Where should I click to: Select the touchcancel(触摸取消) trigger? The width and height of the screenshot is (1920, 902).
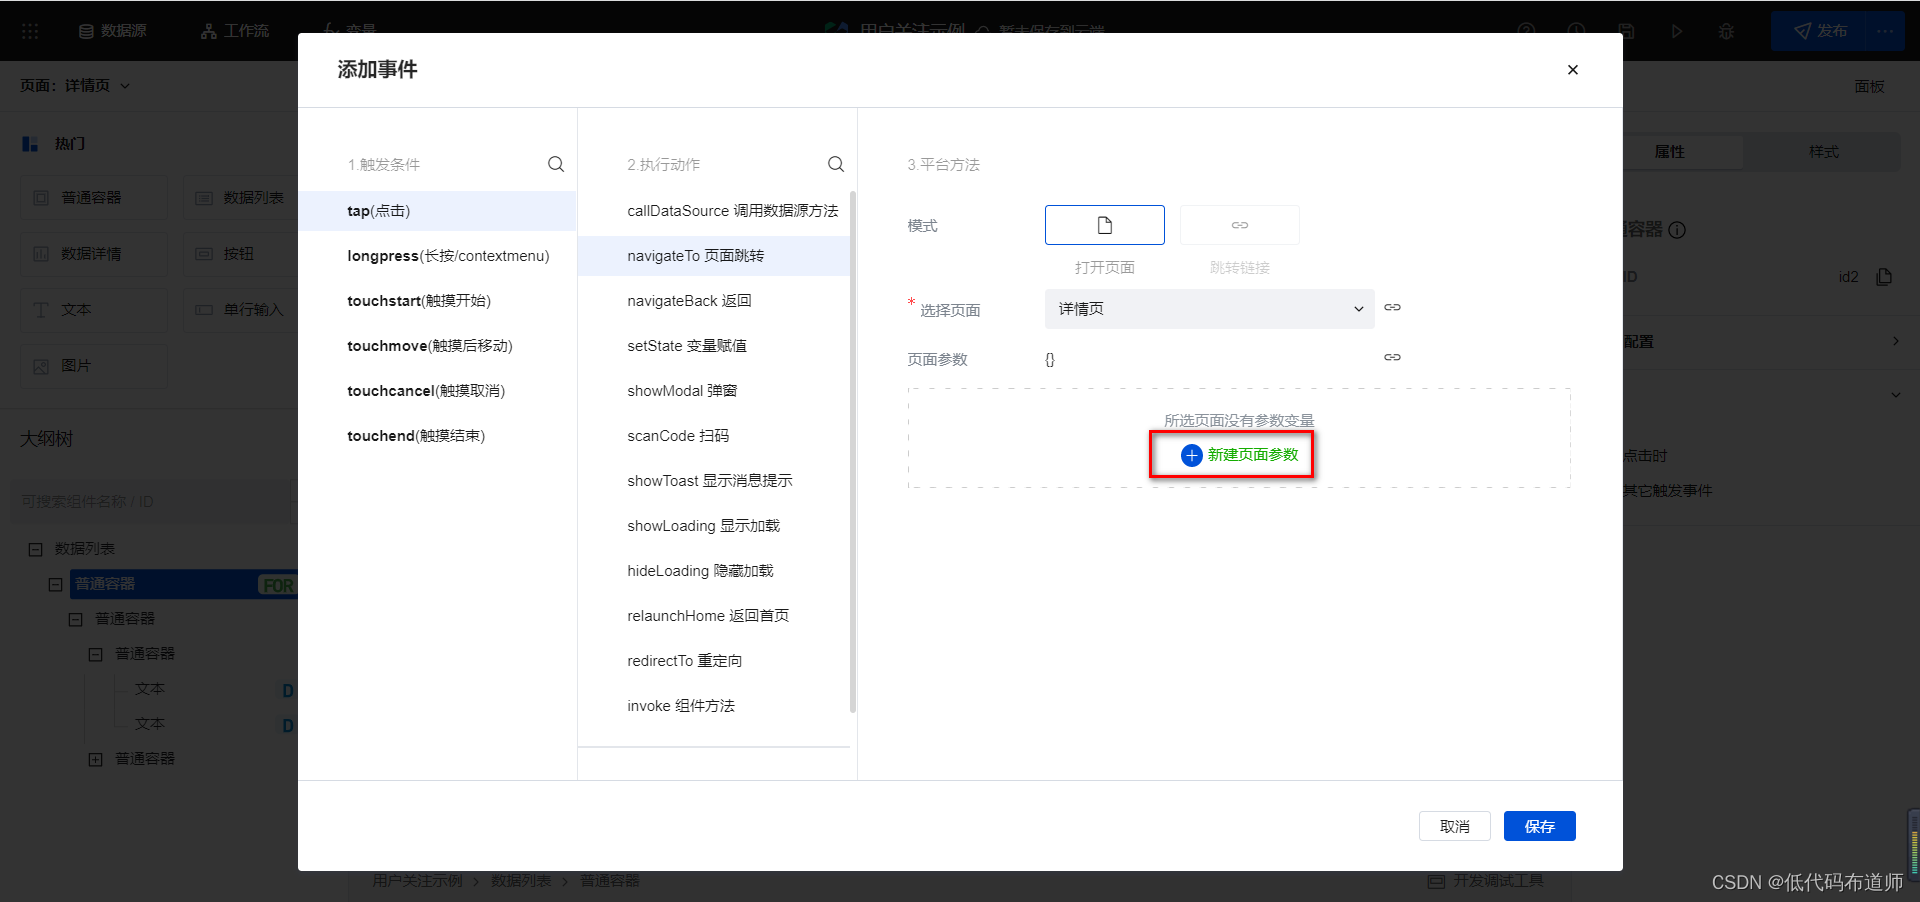tap(437, 391)
